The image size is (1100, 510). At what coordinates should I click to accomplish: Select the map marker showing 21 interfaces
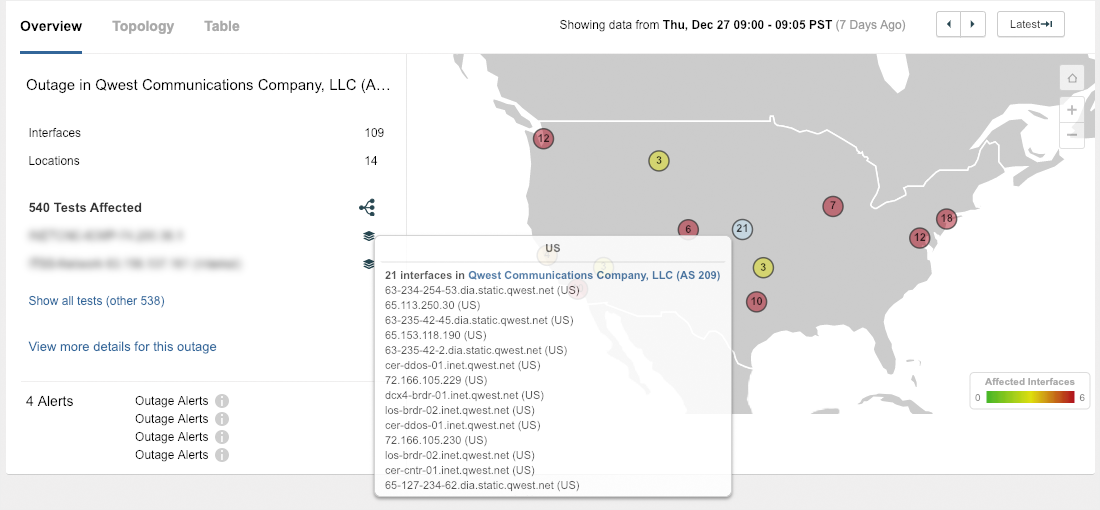point(741,229)
